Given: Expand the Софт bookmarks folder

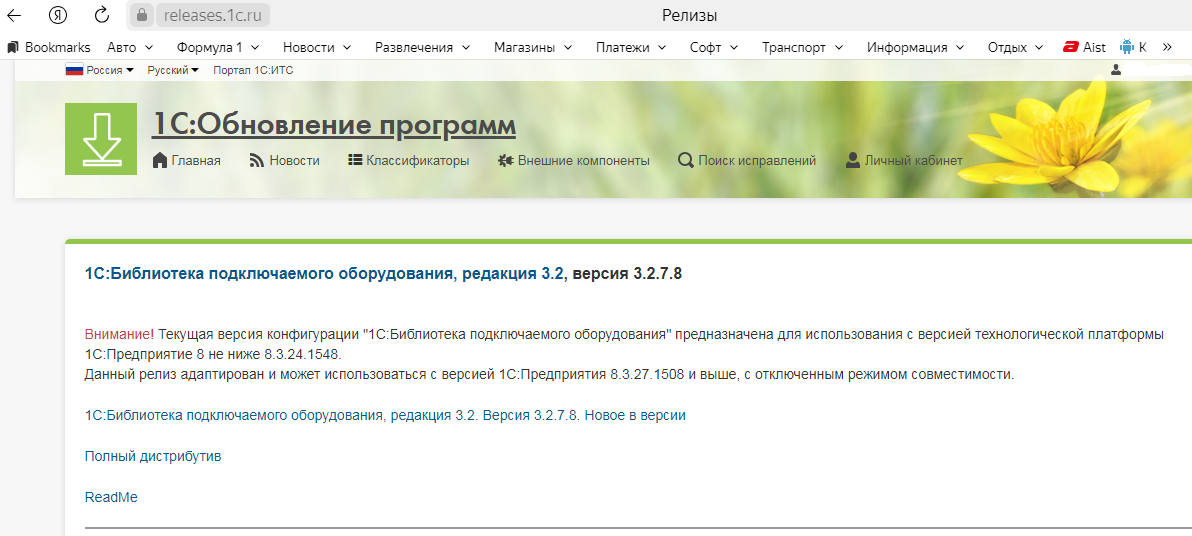Looking at the screenshot, I should [x=714, y=47].
